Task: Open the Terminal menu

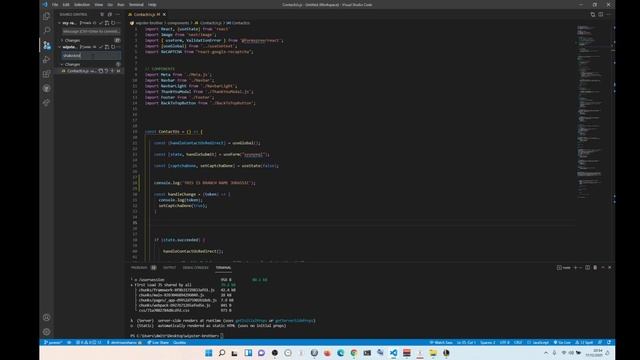Action: (136, 4)
